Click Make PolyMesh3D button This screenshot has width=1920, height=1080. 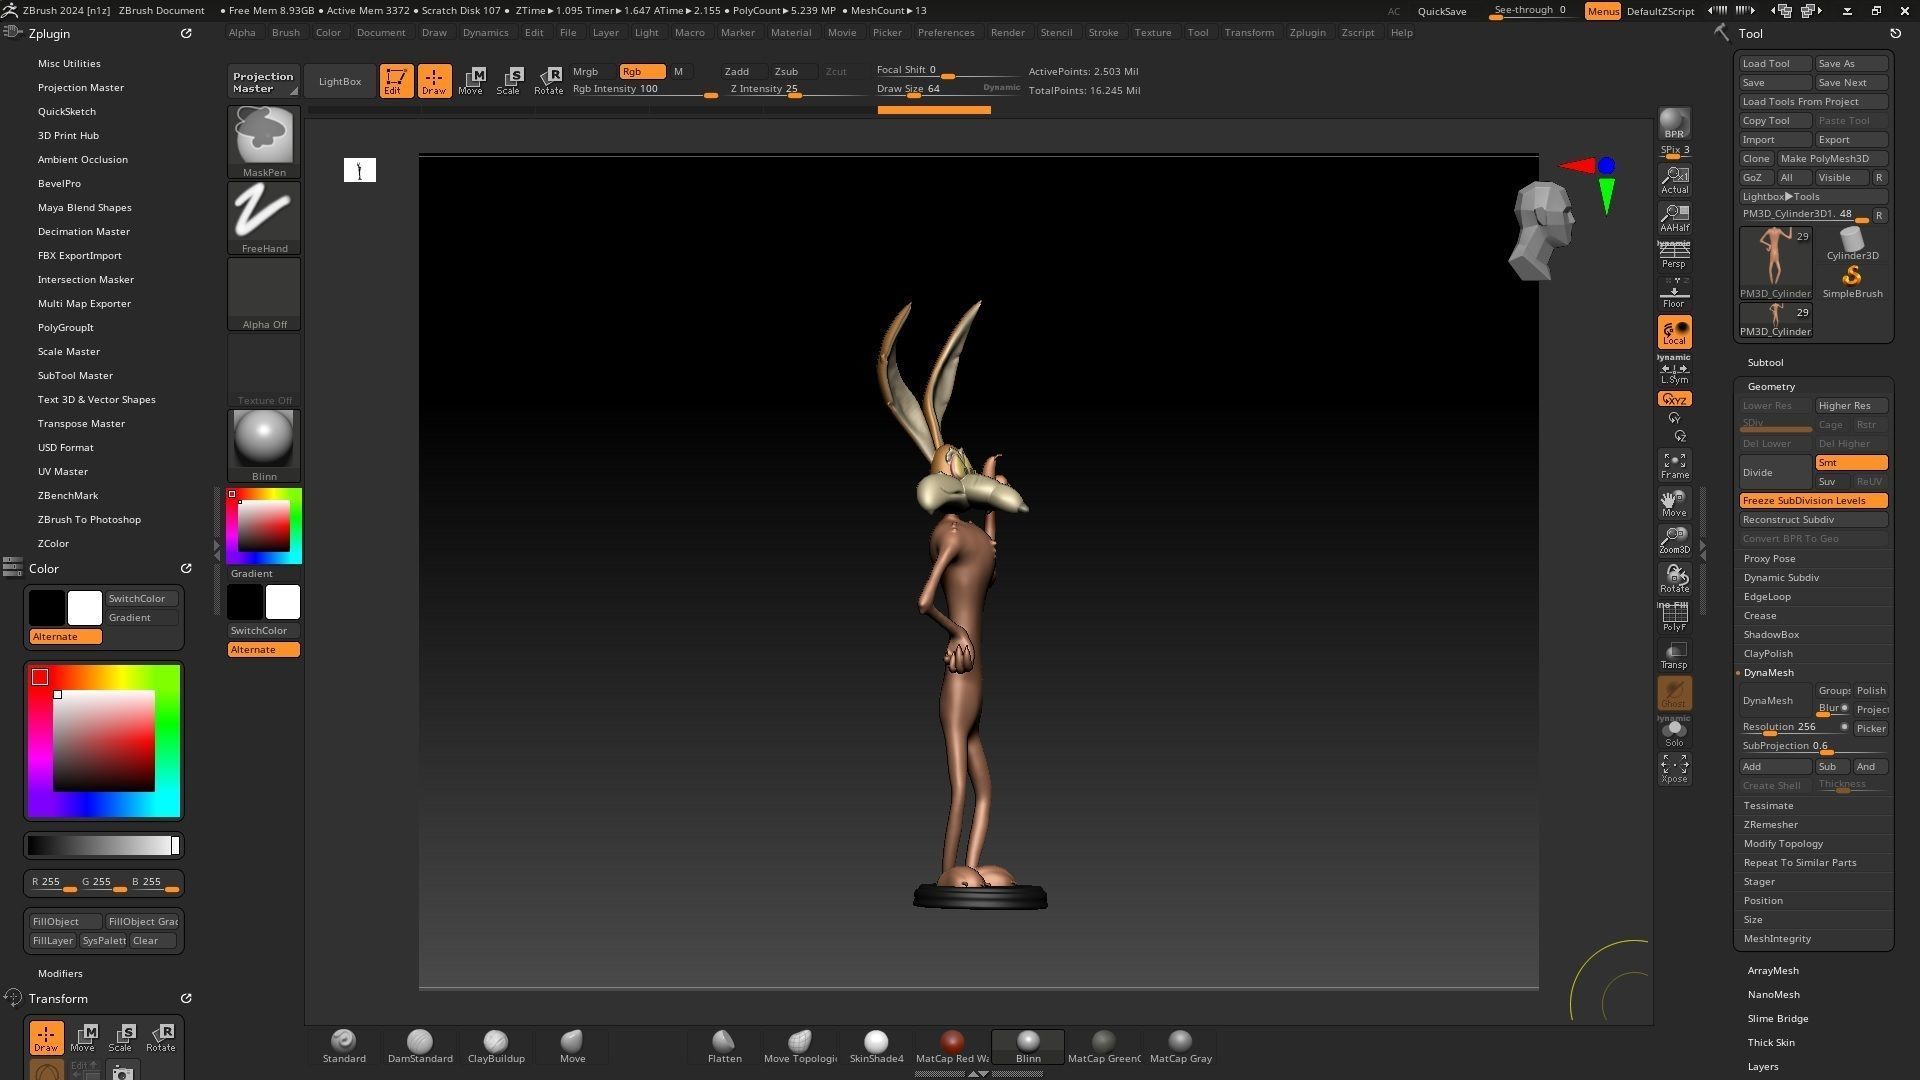[1832, 158]
